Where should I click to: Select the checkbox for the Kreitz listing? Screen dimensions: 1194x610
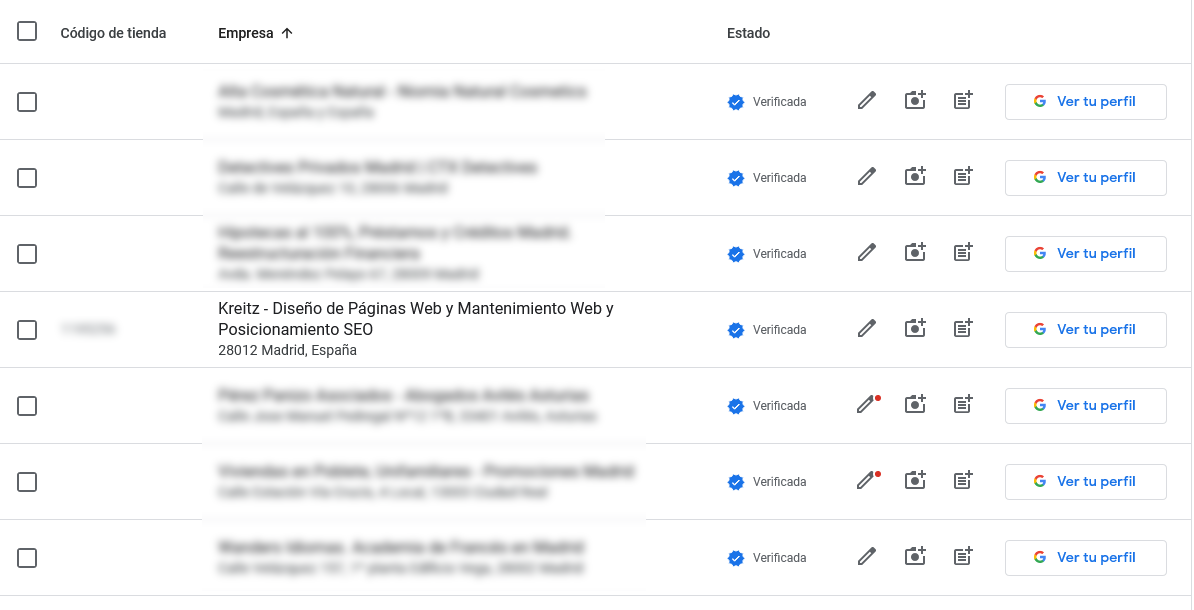27,329
